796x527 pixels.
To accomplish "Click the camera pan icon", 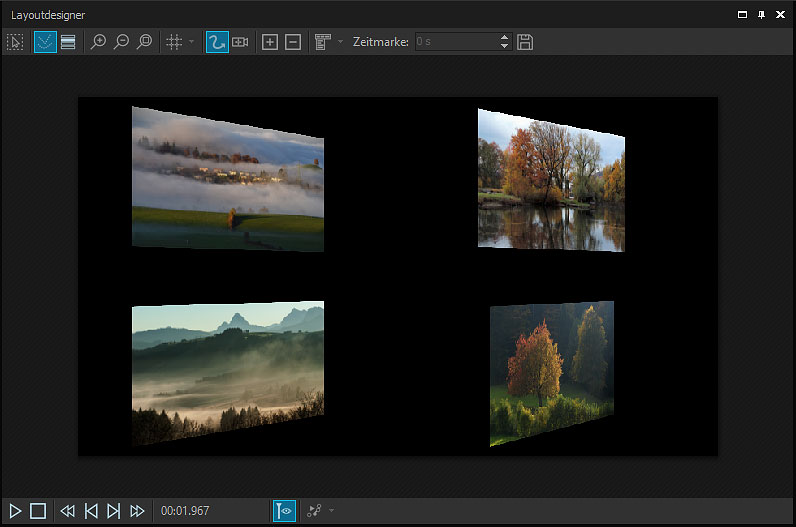I will [x=240, y=42].
